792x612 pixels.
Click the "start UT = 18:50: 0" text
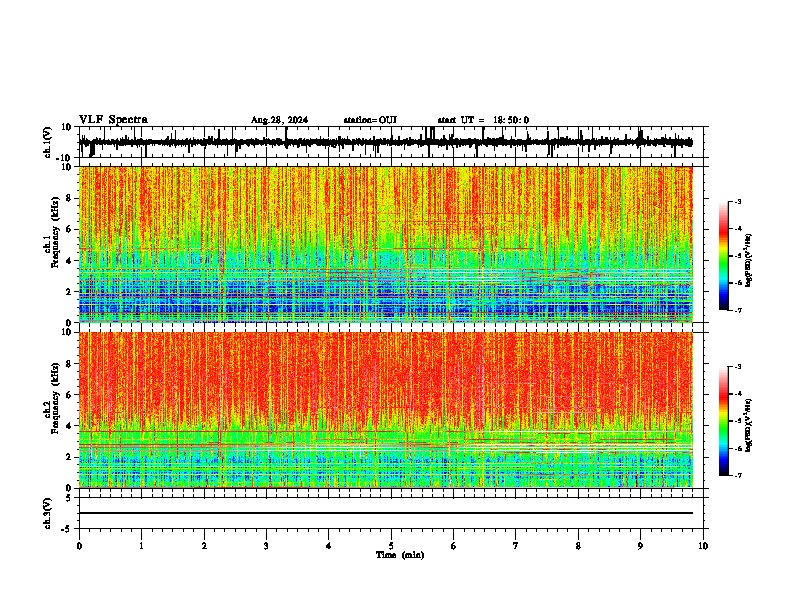483,120
